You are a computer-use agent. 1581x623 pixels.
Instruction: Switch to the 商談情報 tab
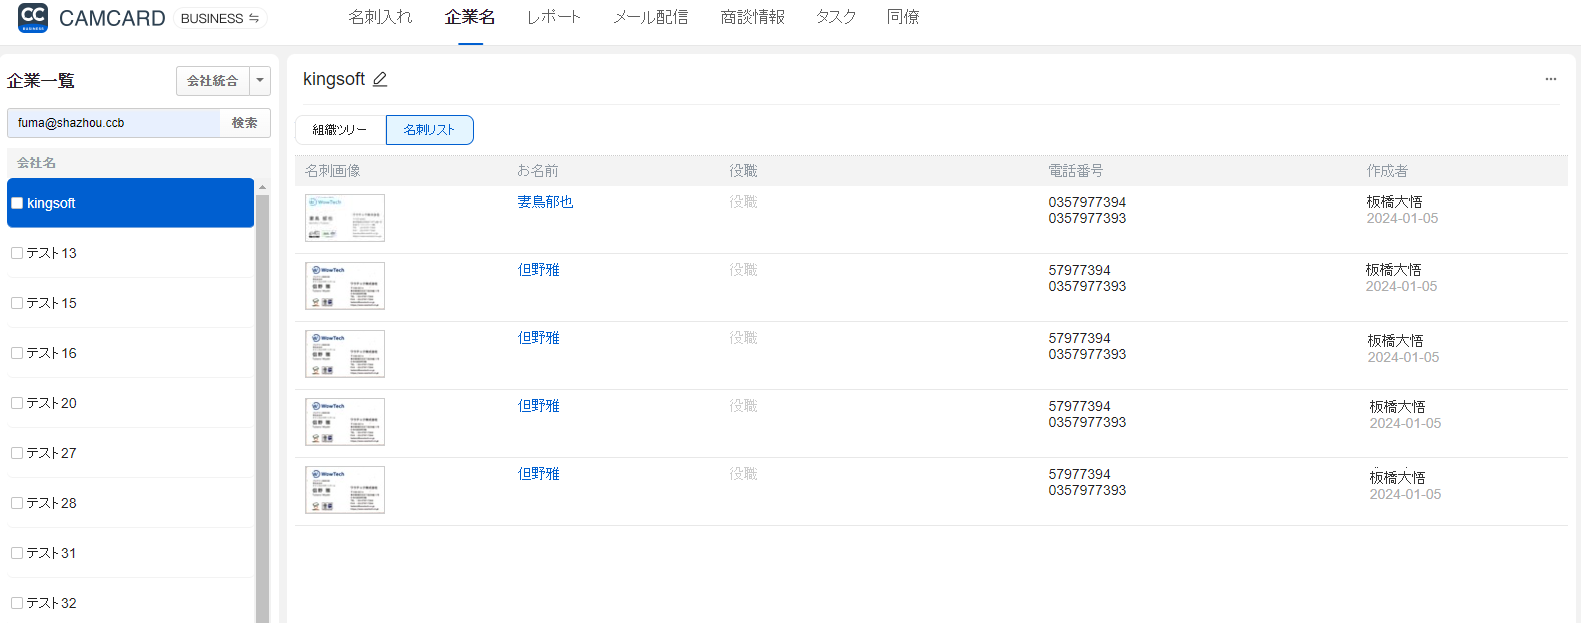tap(753, 17)
